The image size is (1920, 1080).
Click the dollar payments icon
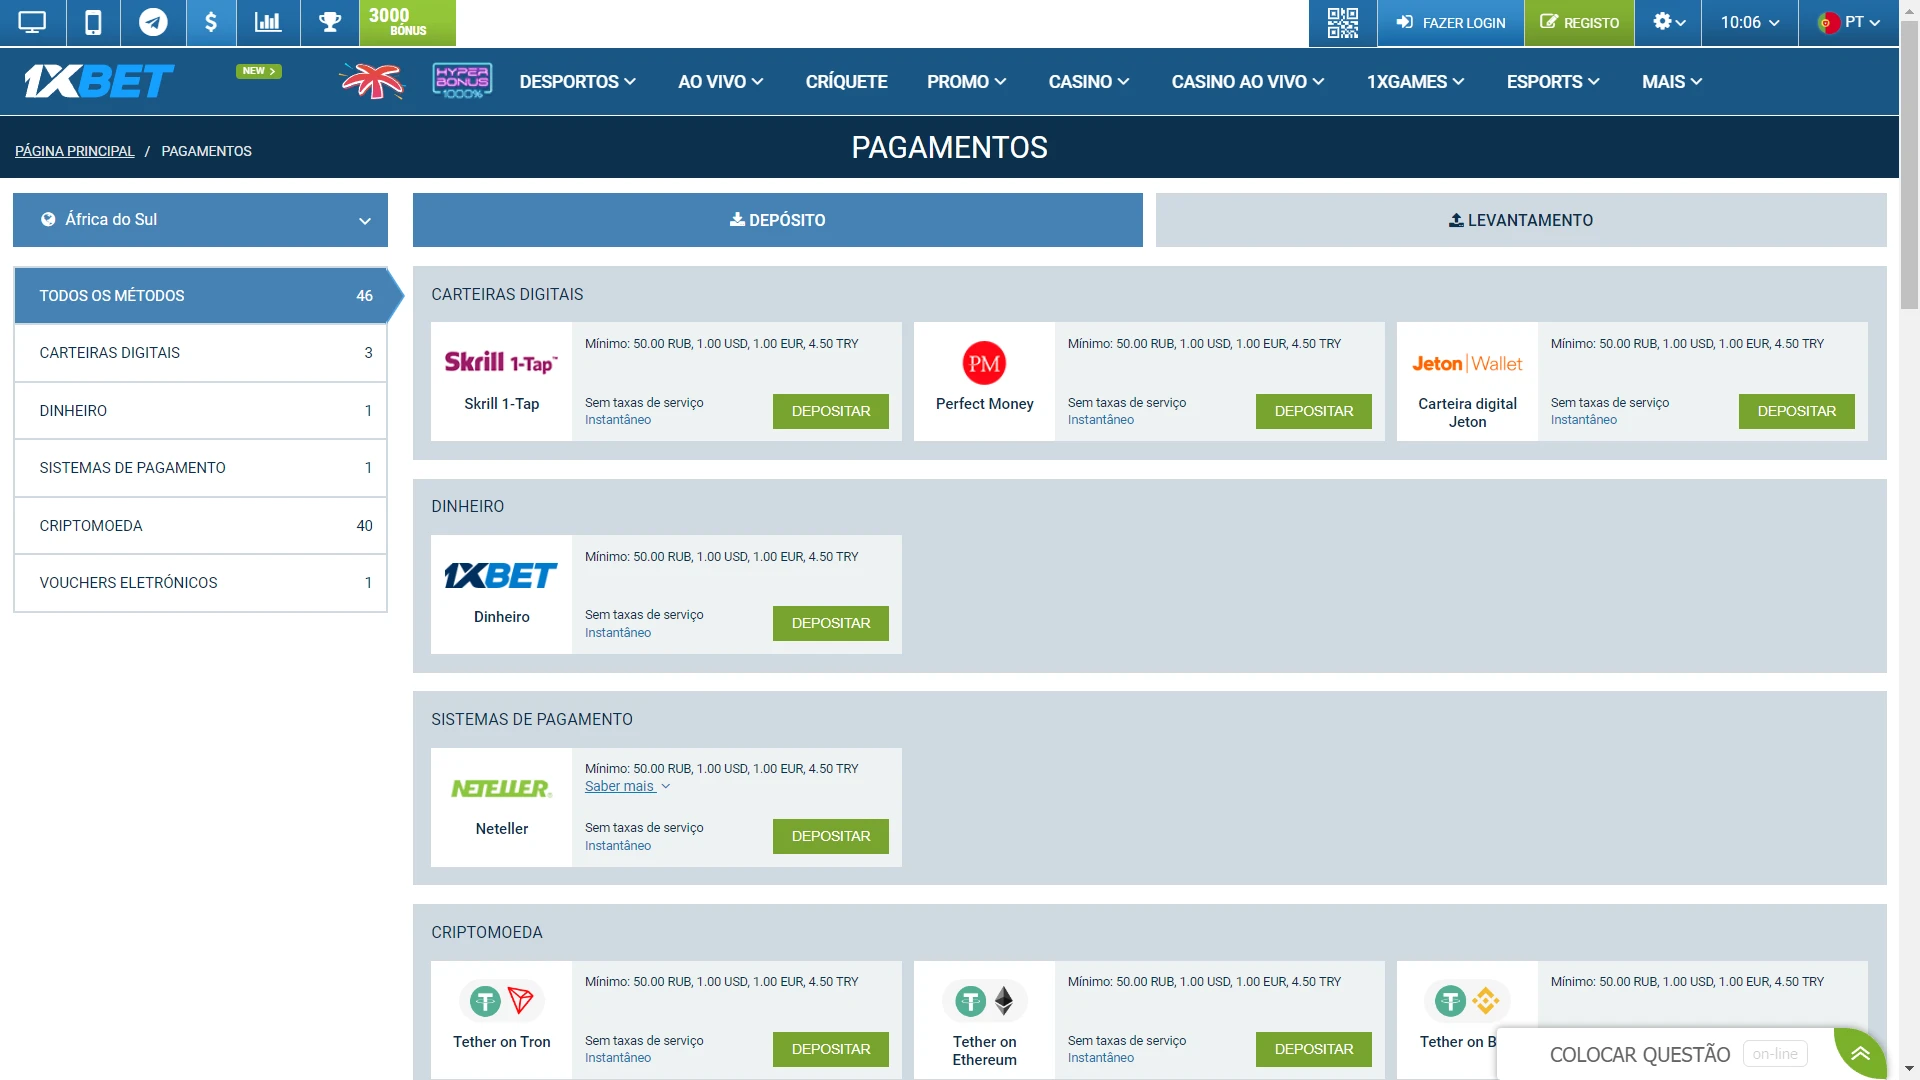[211, 22]
